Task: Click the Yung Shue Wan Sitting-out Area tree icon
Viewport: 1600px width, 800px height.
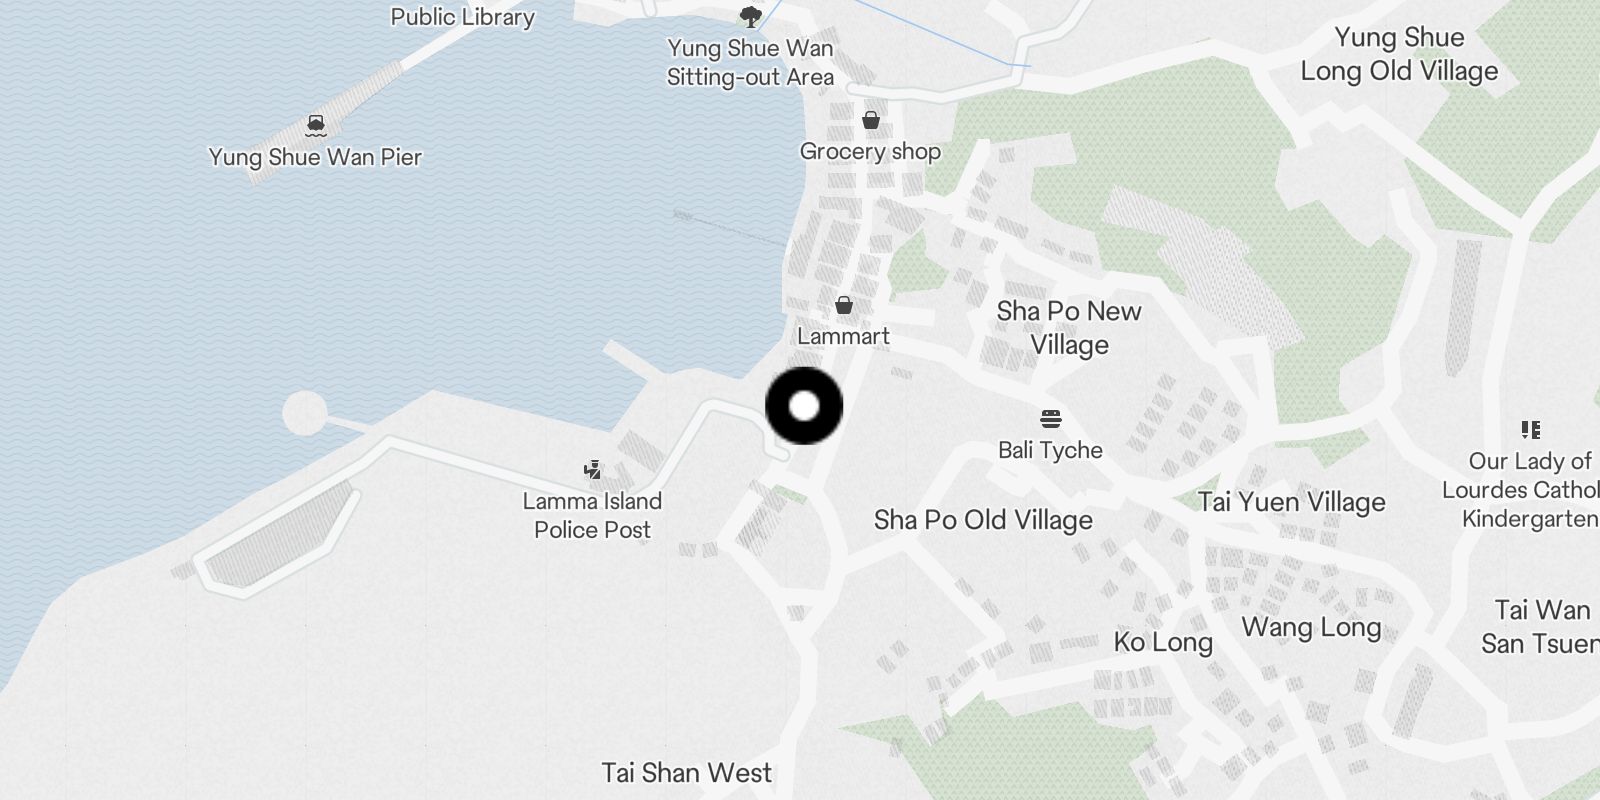Action: coord(750,17)
